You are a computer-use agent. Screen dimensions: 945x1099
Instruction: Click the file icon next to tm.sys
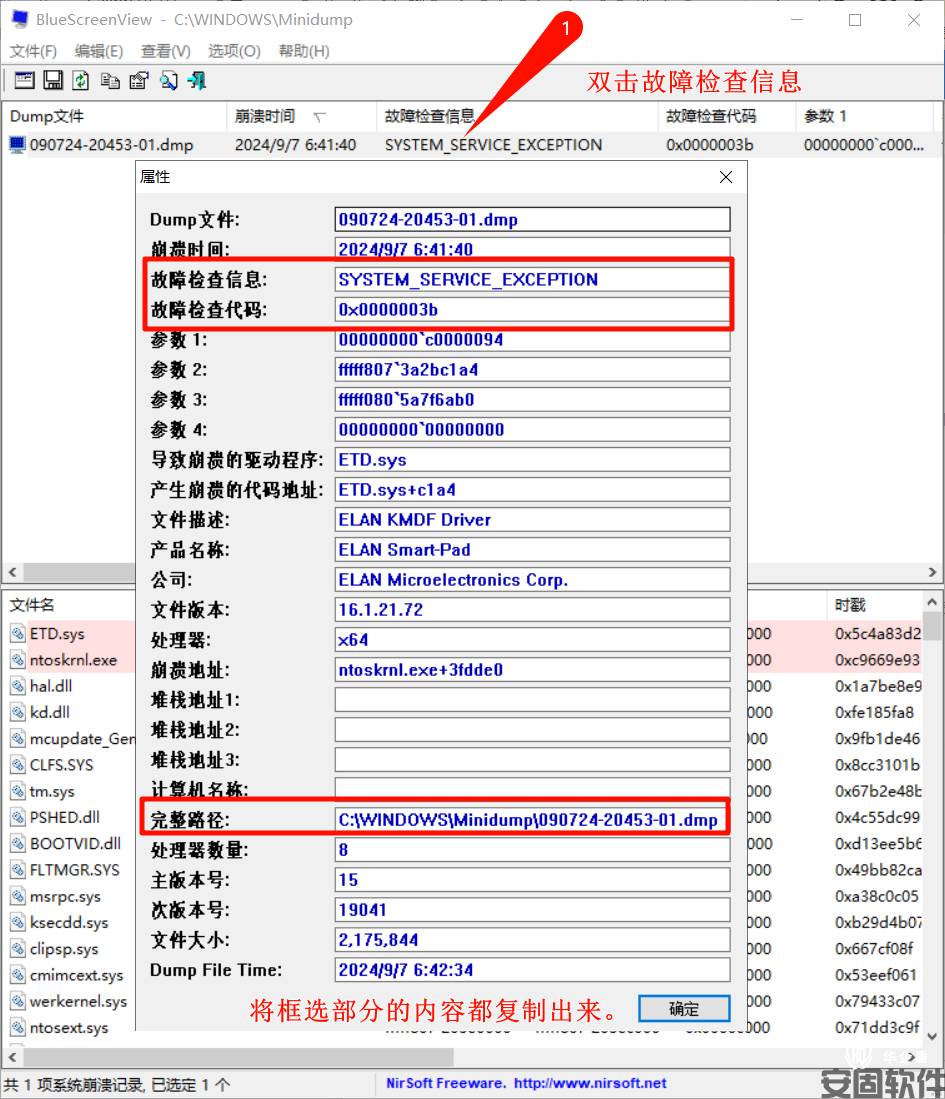18,791
